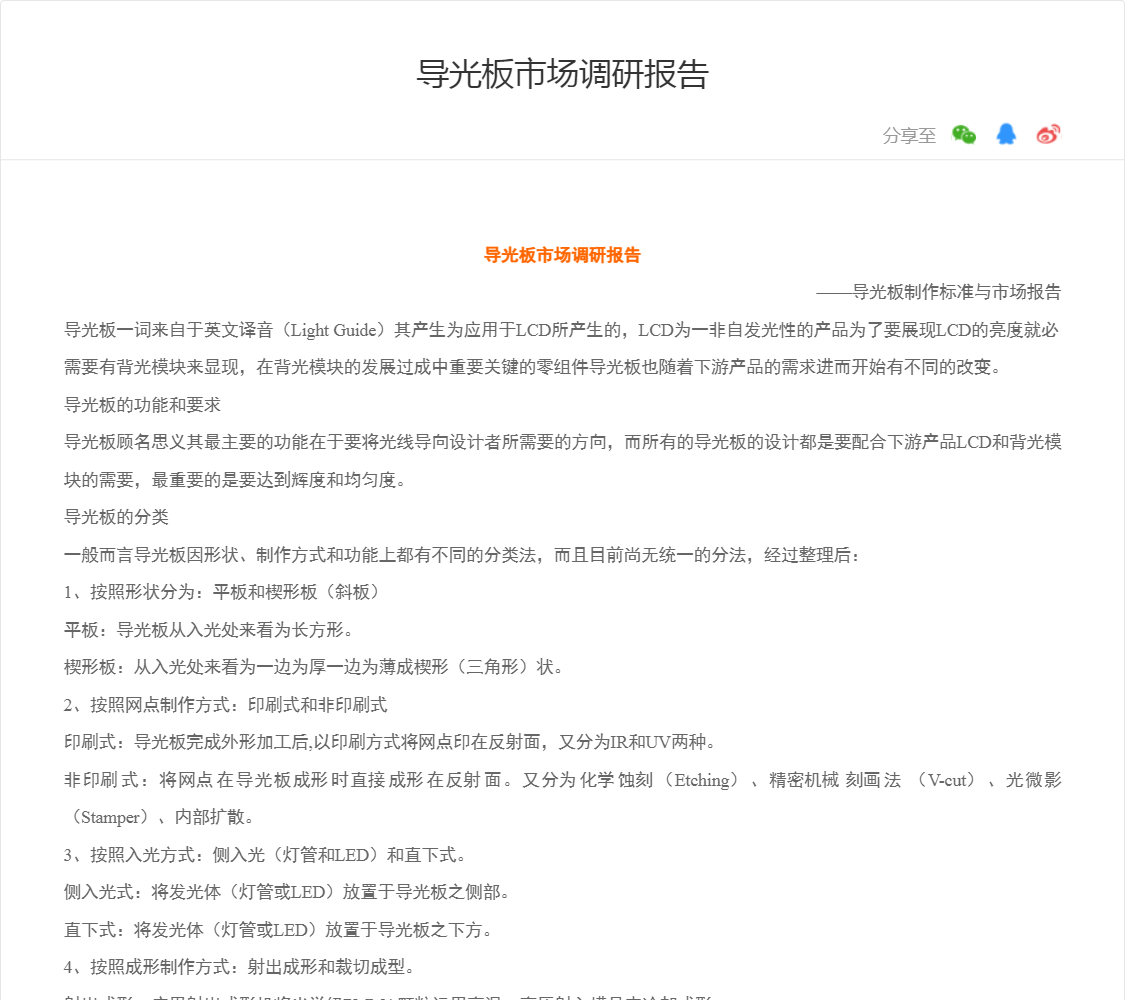Viewport: 1125px width, 1000px height.
Task: Click item 3 line 按照入光方式
Action: pos(265,855)
